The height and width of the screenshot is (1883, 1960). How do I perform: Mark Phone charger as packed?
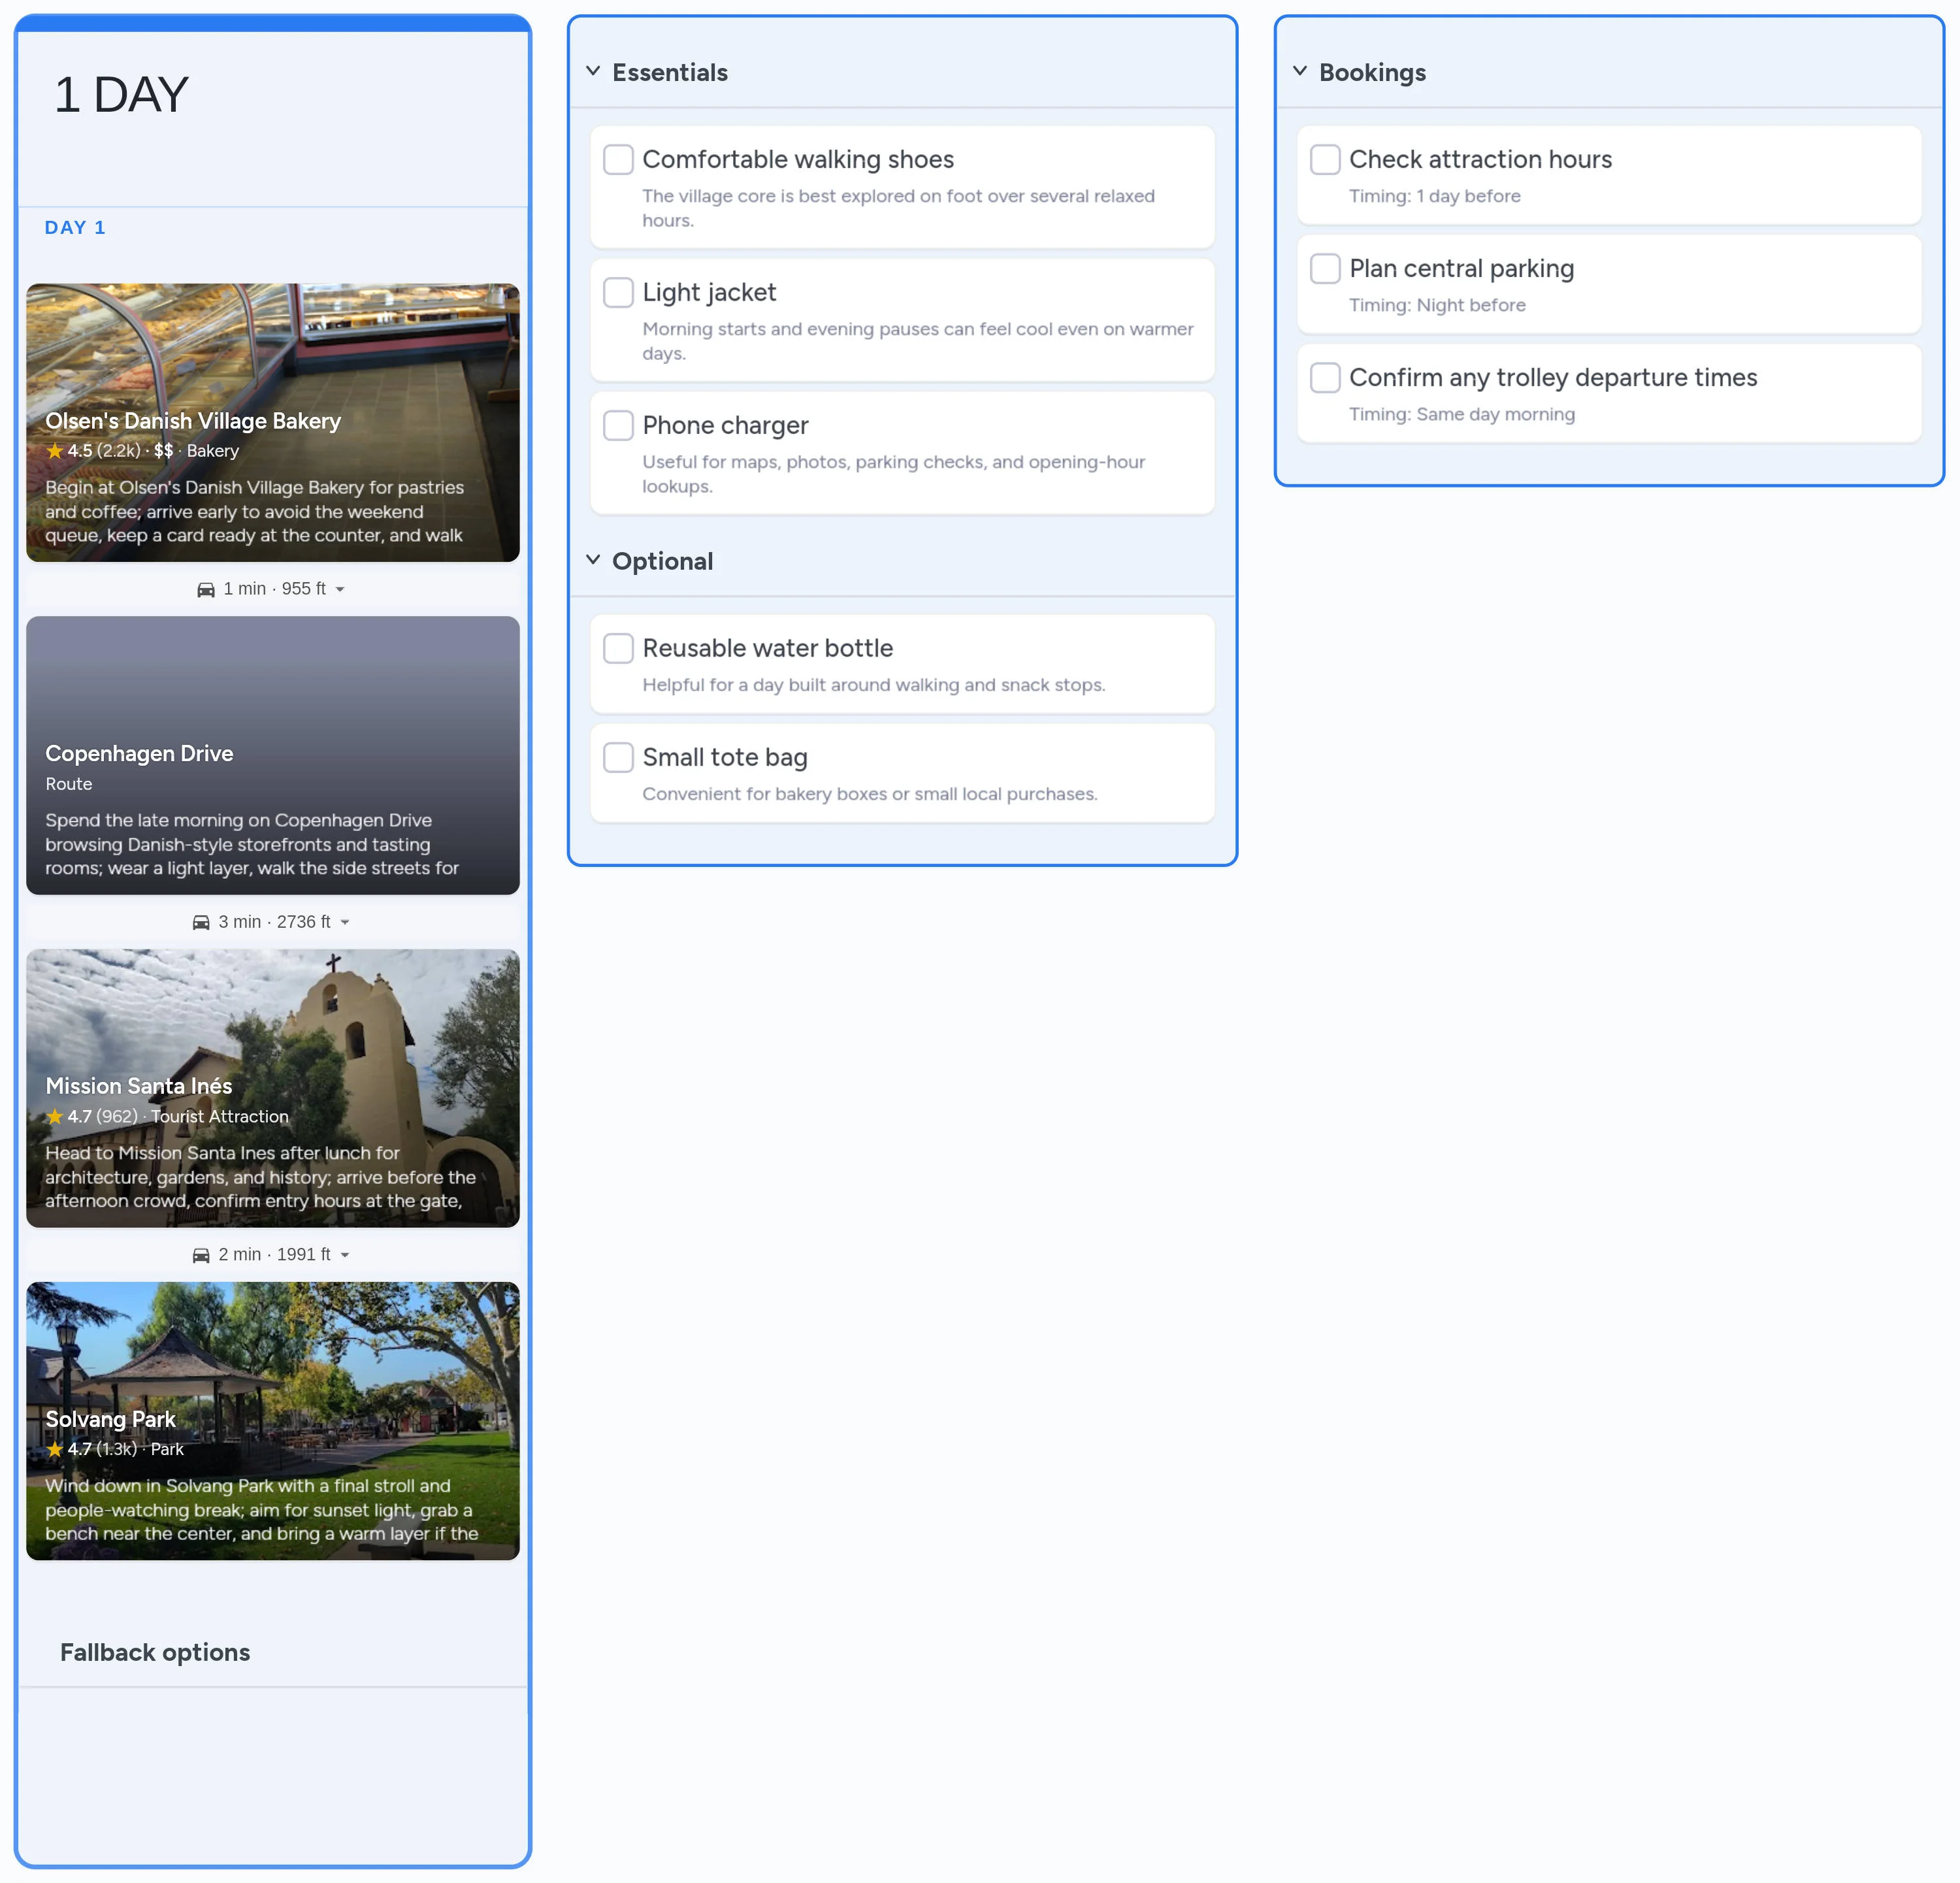point(618,425)
